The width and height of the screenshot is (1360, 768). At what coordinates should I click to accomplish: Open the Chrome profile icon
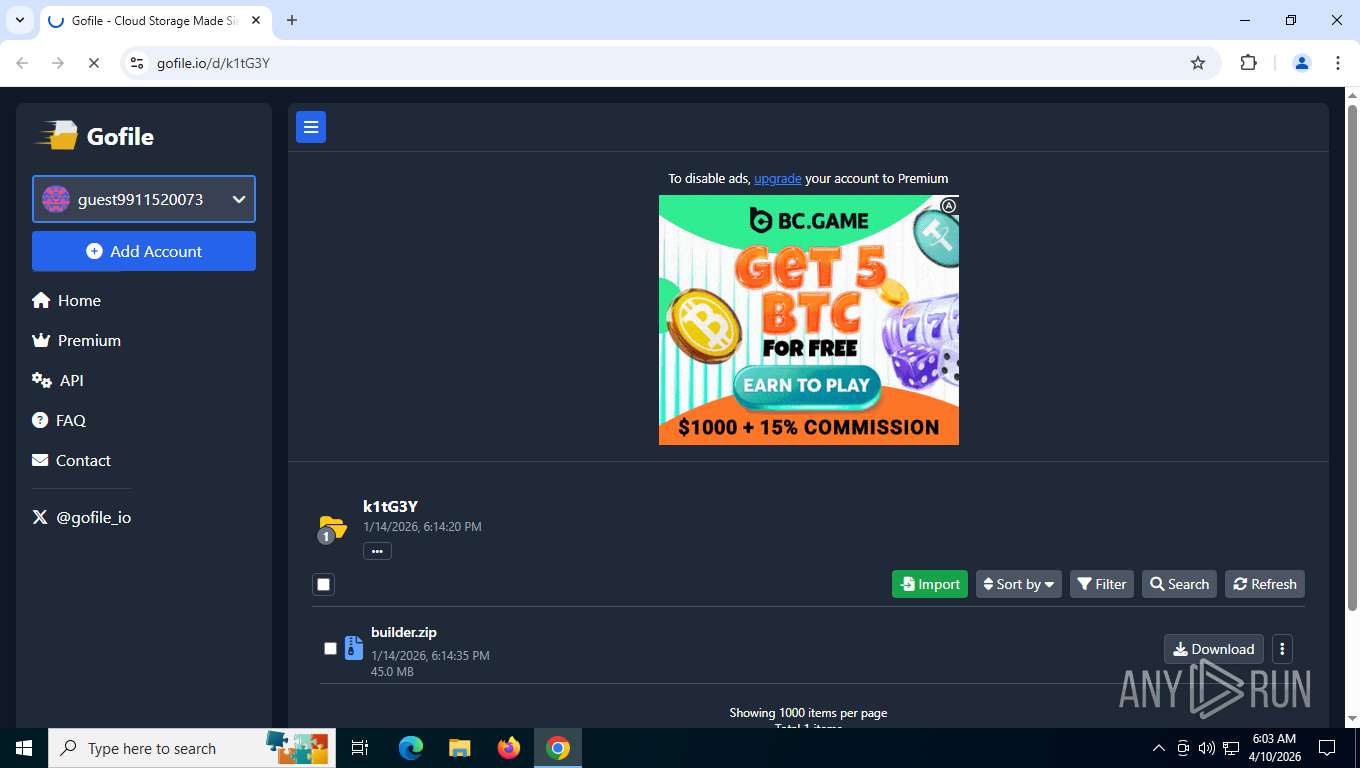(1302, 63)
